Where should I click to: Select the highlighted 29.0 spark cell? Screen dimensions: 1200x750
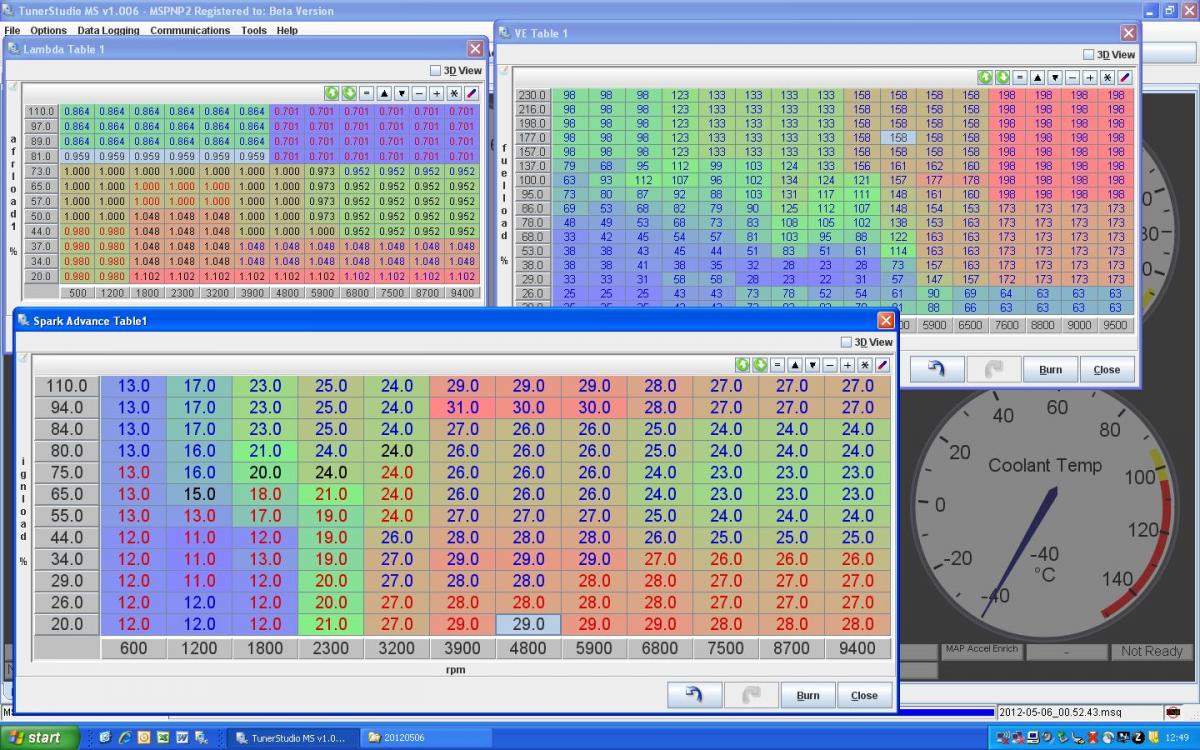coord(528,624)
